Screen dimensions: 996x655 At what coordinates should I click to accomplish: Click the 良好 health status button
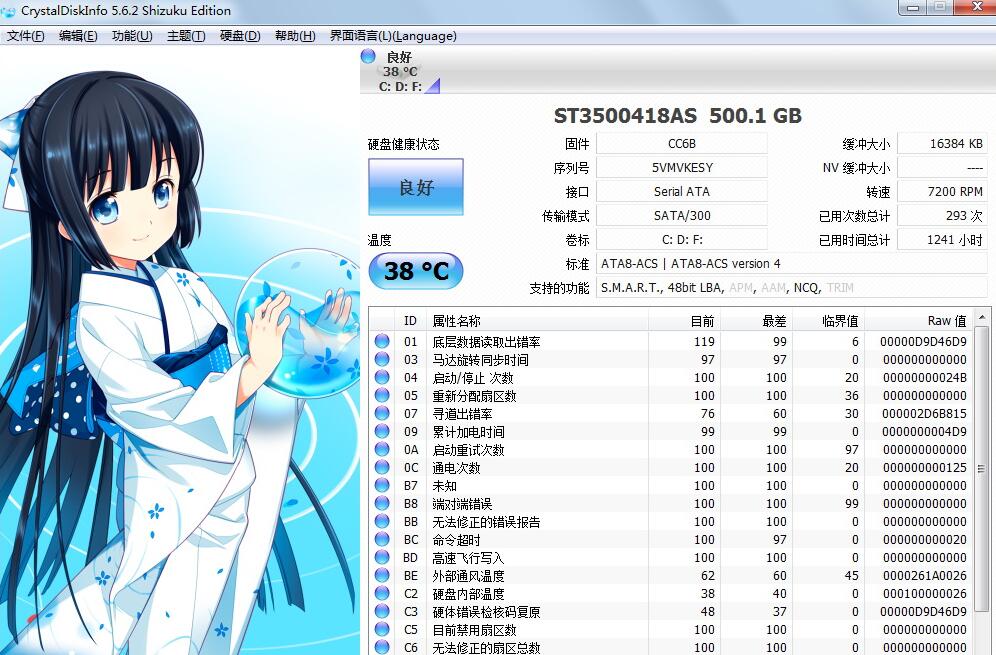416,187
